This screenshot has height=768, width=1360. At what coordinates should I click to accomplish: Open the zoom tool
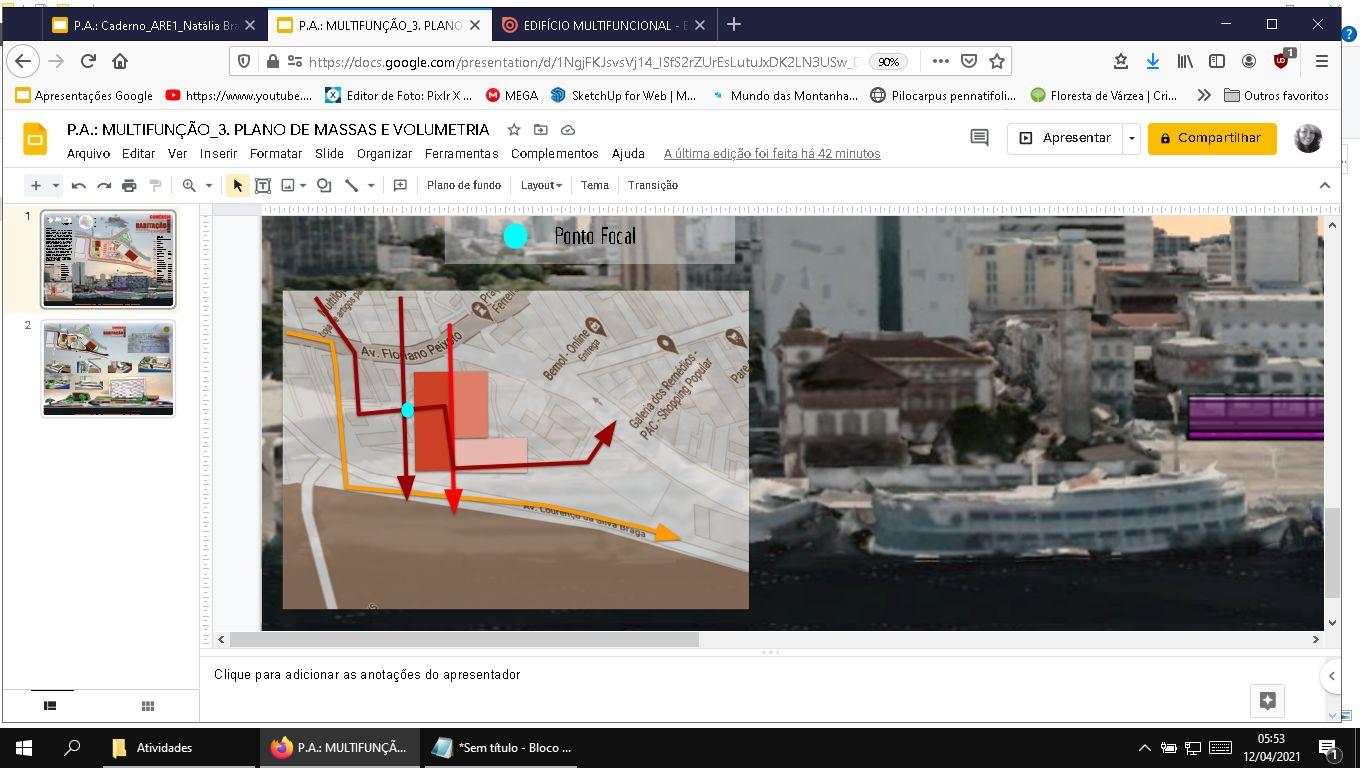pos(189,185)
